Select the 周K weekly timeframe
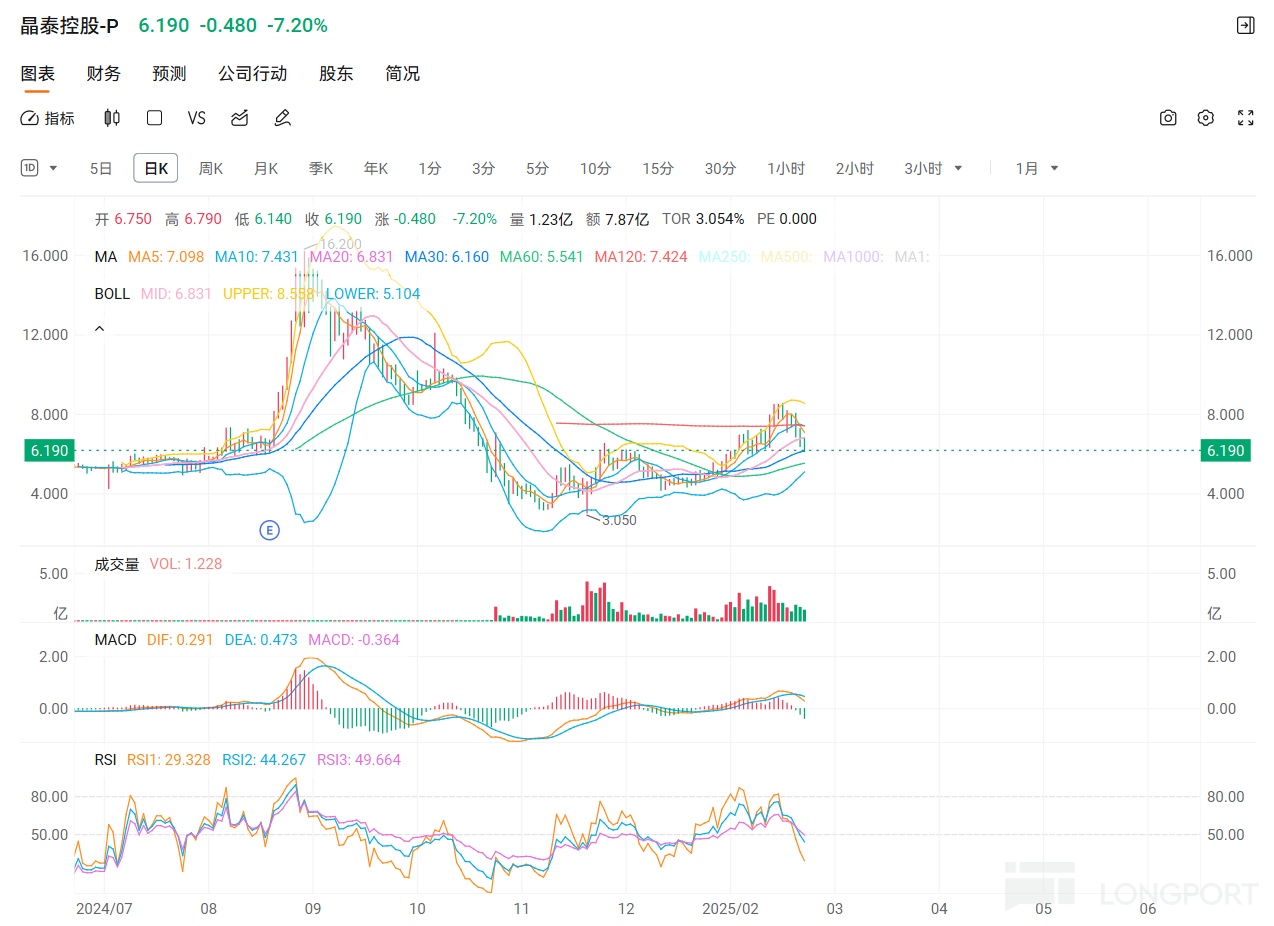This screenshot has width=1274, height=926. (210, 168)
